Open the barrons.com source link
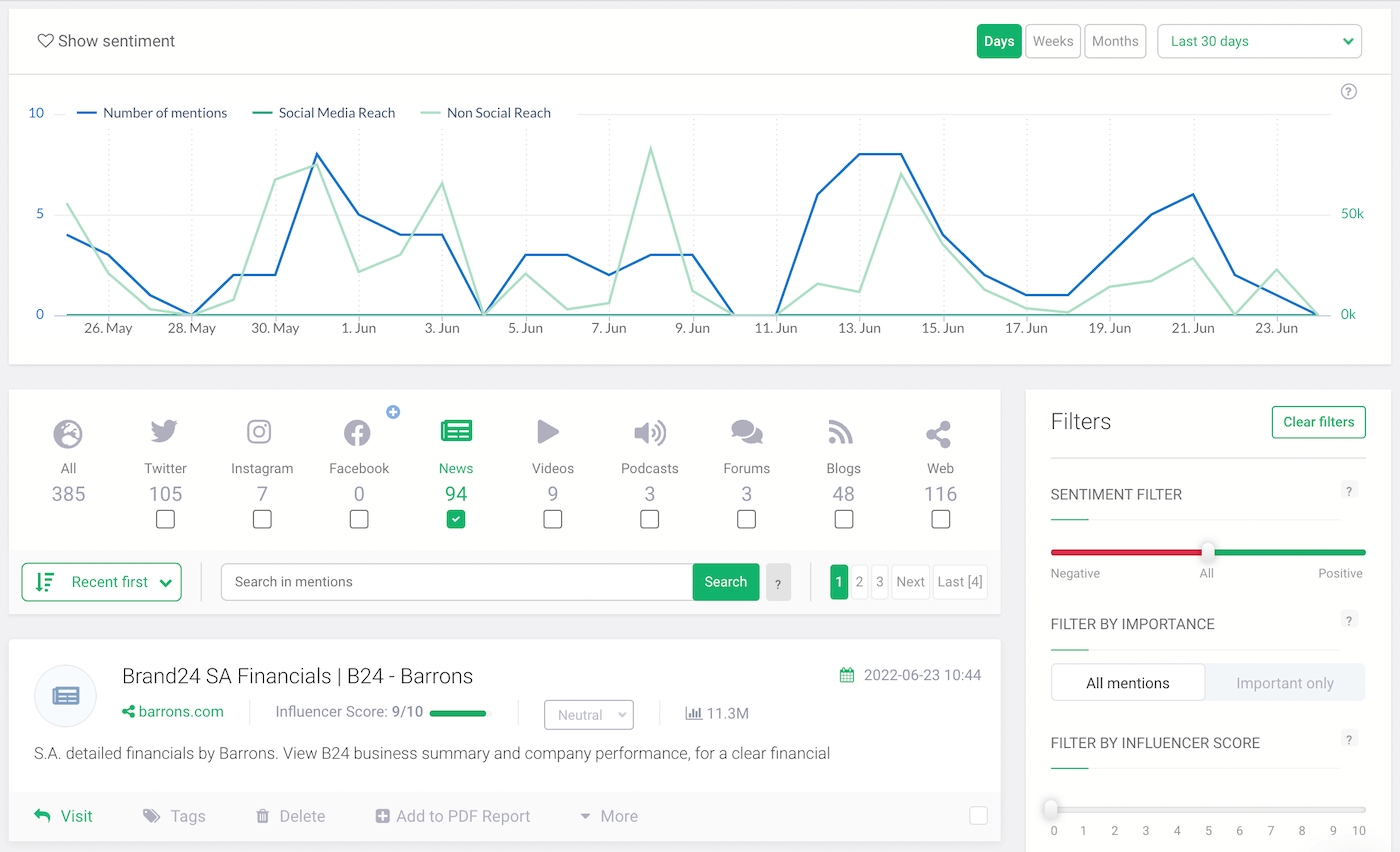The image size is (1400, 852). click(180, 712)
